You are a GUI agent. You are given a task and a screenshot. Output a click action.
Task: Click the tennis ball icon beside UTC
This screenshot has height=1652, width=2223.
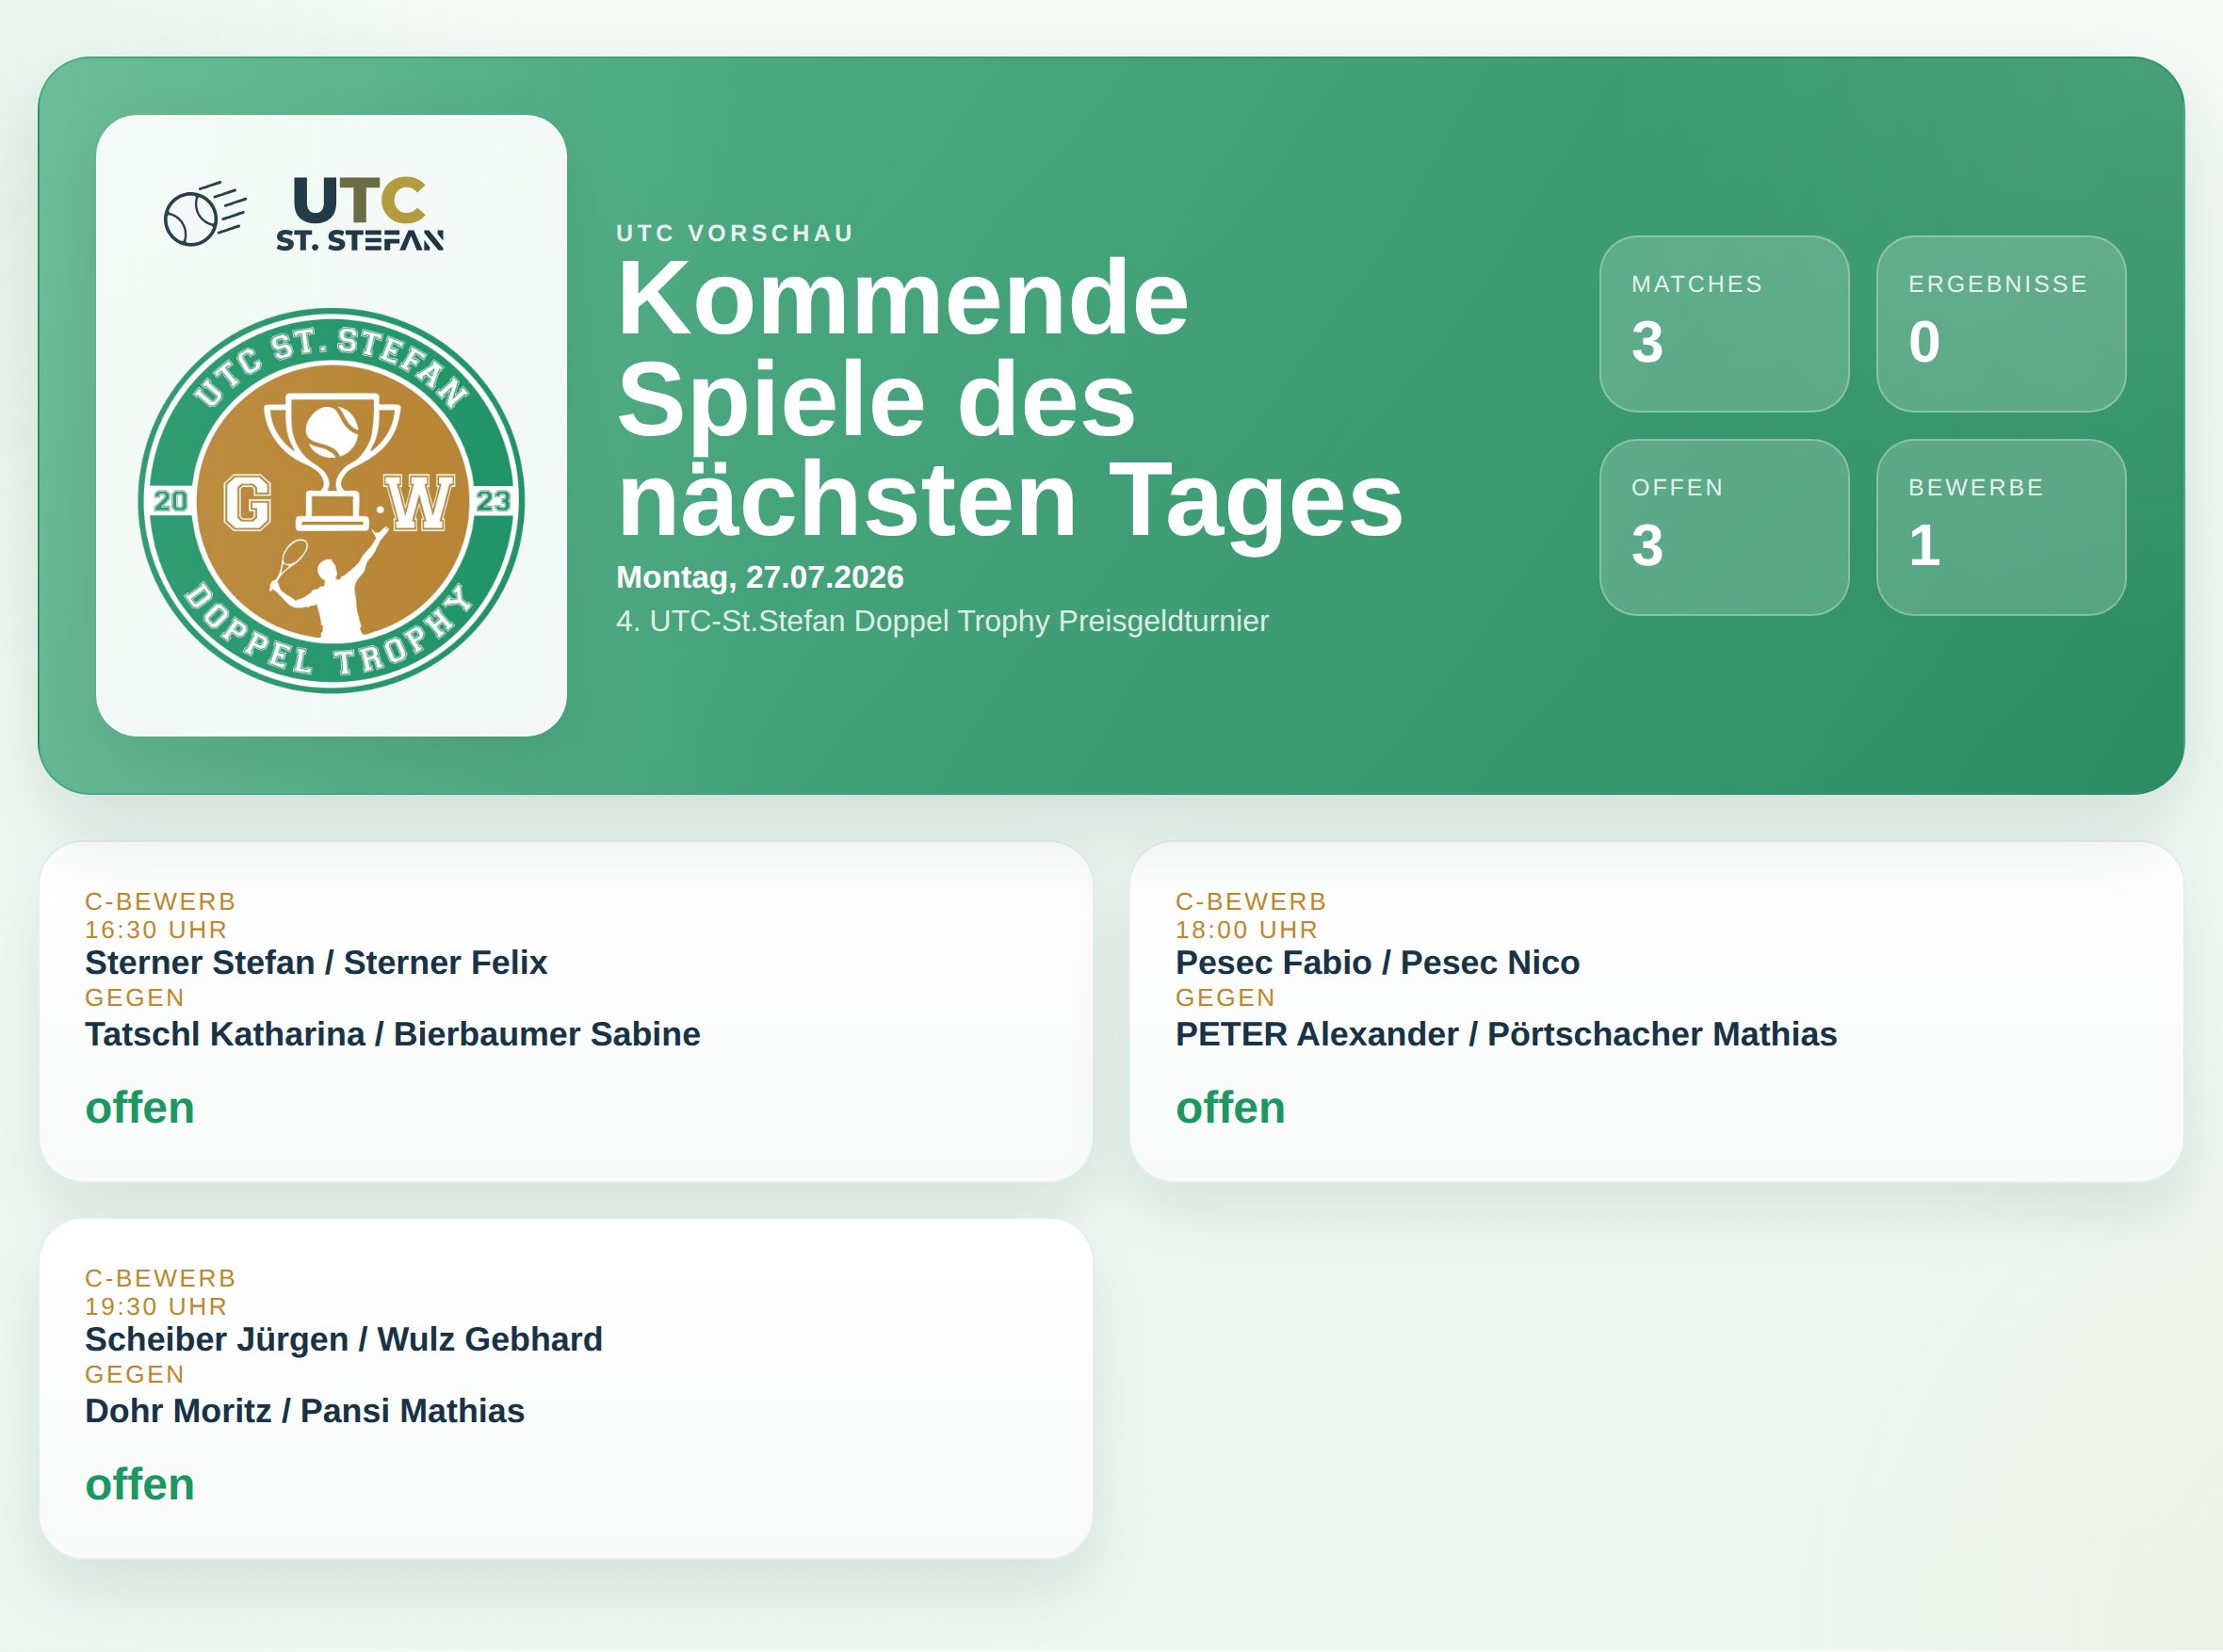point(205,213)
